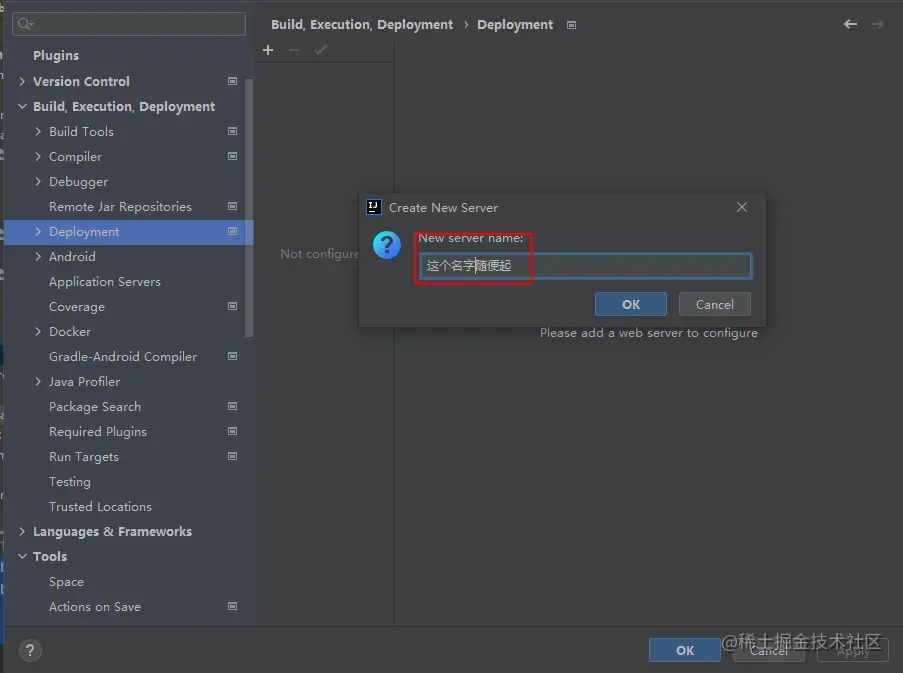903x673 pixels.
Task: Click Cancel in Create New Server dialog
Action: tap(715, 304)
